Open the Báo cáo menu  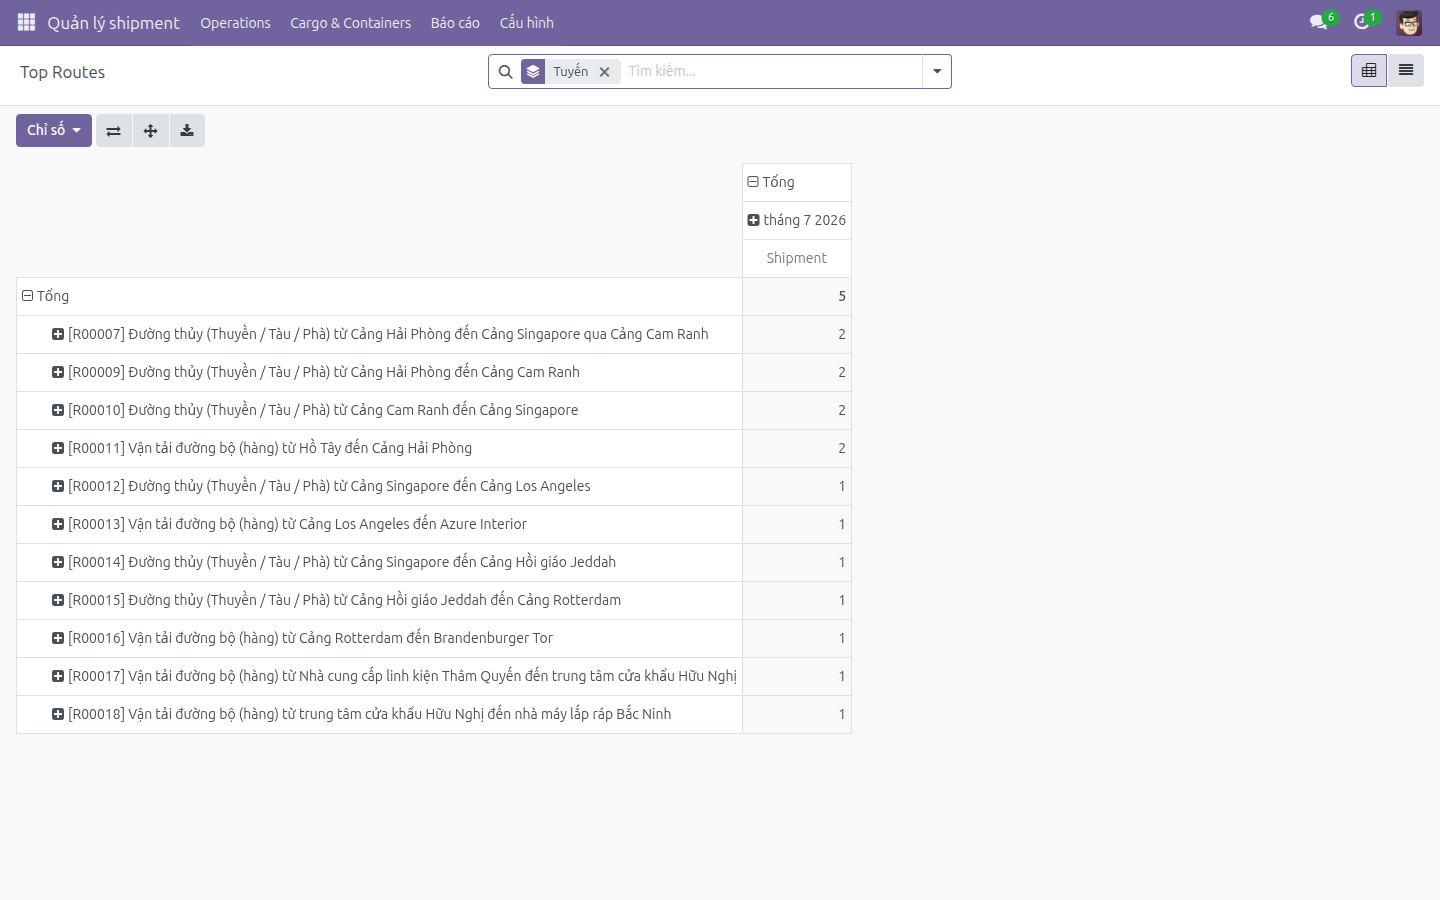tap(455, 23)
